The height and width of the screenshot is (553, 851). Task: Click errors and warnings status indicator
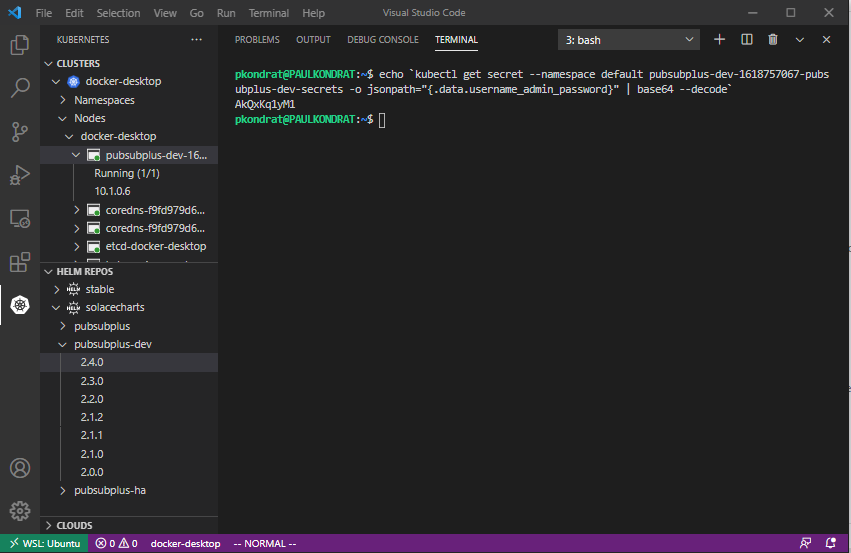(x=117, y=543)
